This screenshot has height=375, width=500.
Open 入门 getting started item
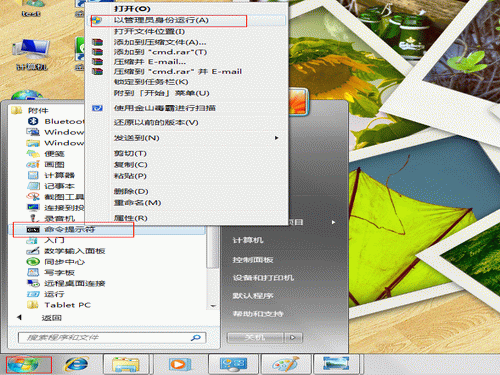[x=46, y=240]
